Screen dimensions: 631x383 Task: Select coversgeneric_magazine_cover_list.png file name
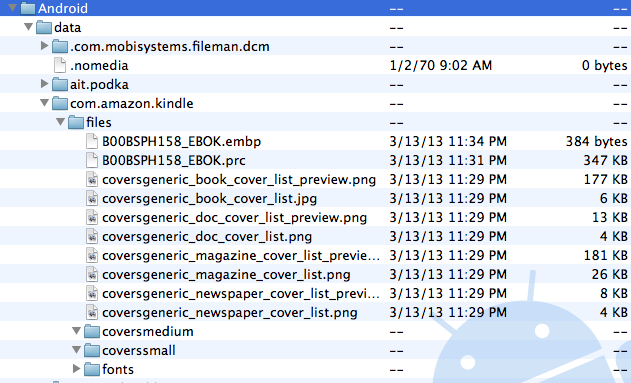tap(226, 275)
